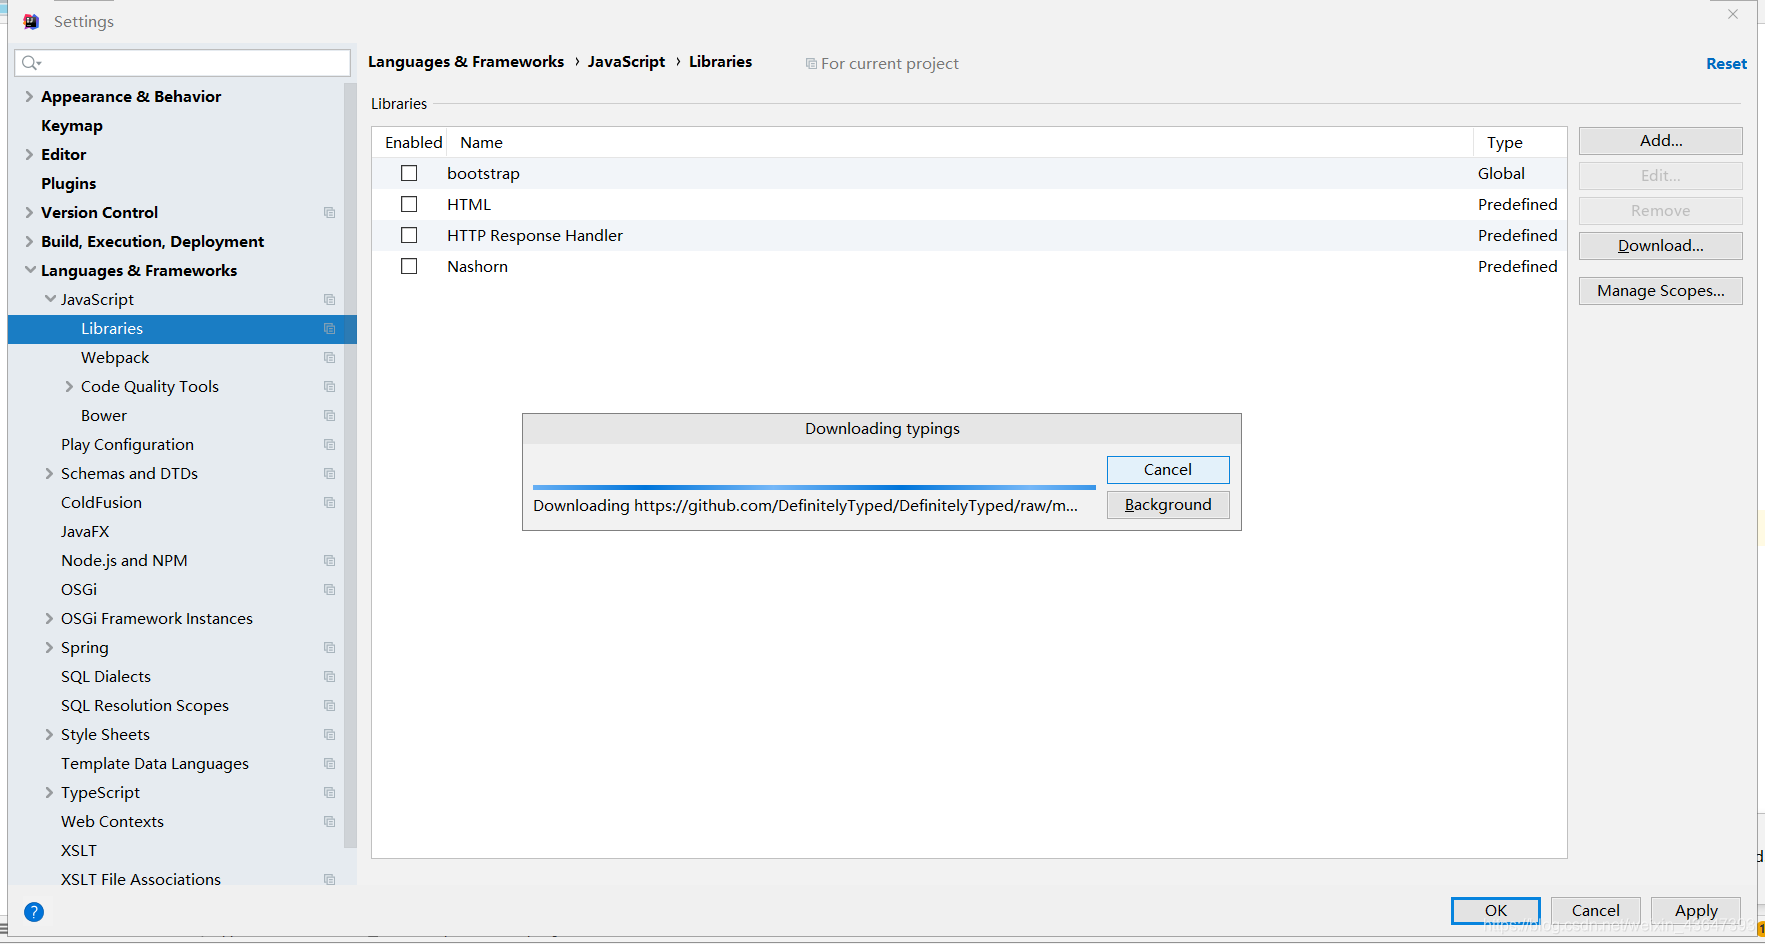The image size is (1765, 944).
Task: Expand Schemas and DTDs node
Action: click(49, 474)
